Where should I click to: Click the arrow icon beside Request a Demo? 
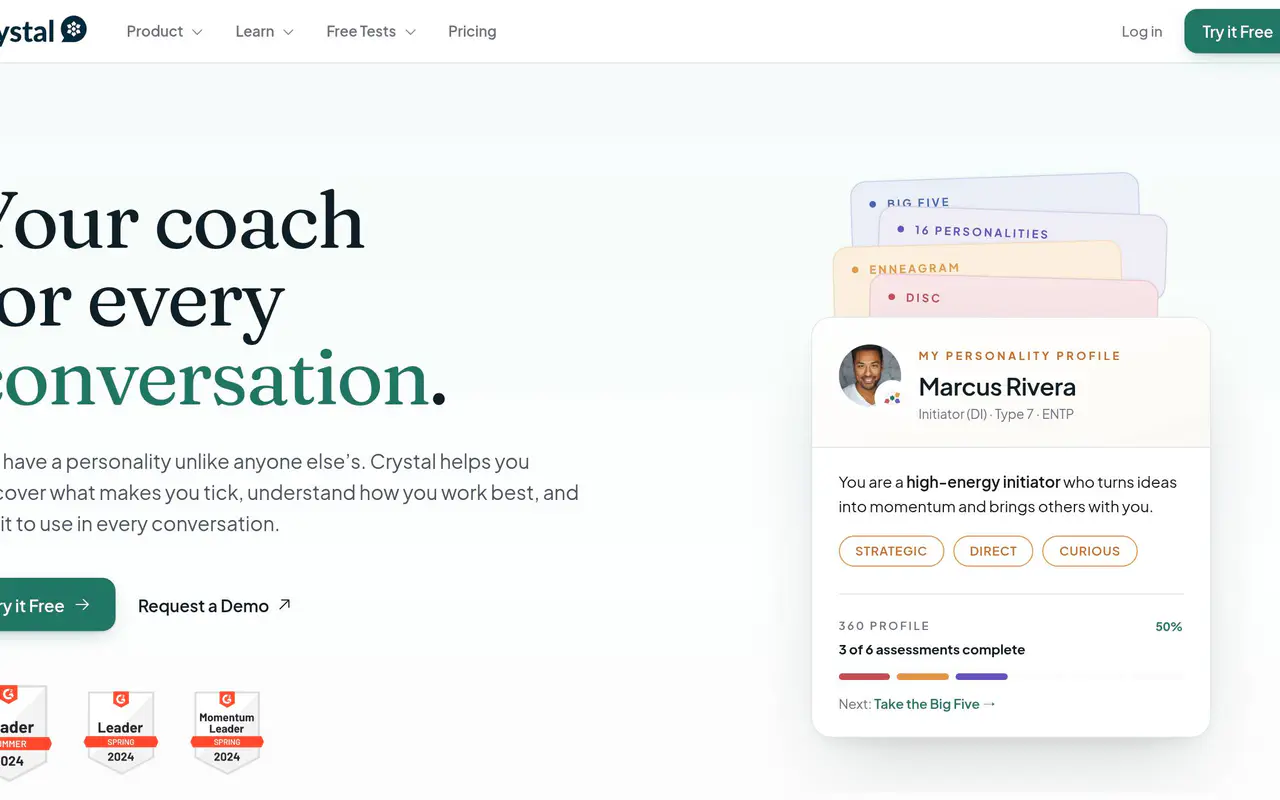284,604
